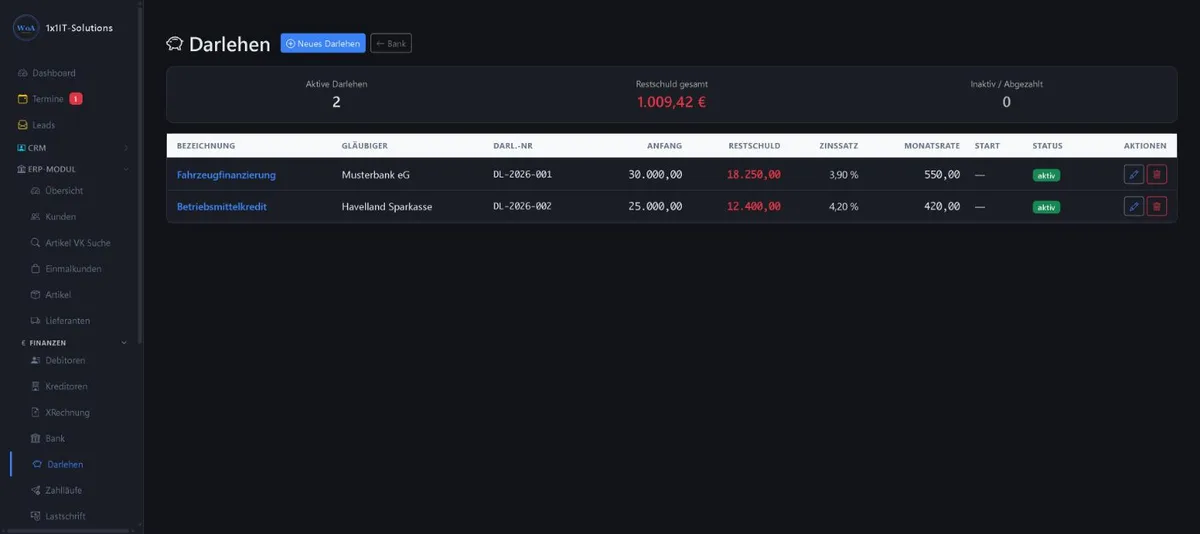Click the GLÄUBIGER column header
The height and width of the screenshot is (534, 1200).
[365, 146]
